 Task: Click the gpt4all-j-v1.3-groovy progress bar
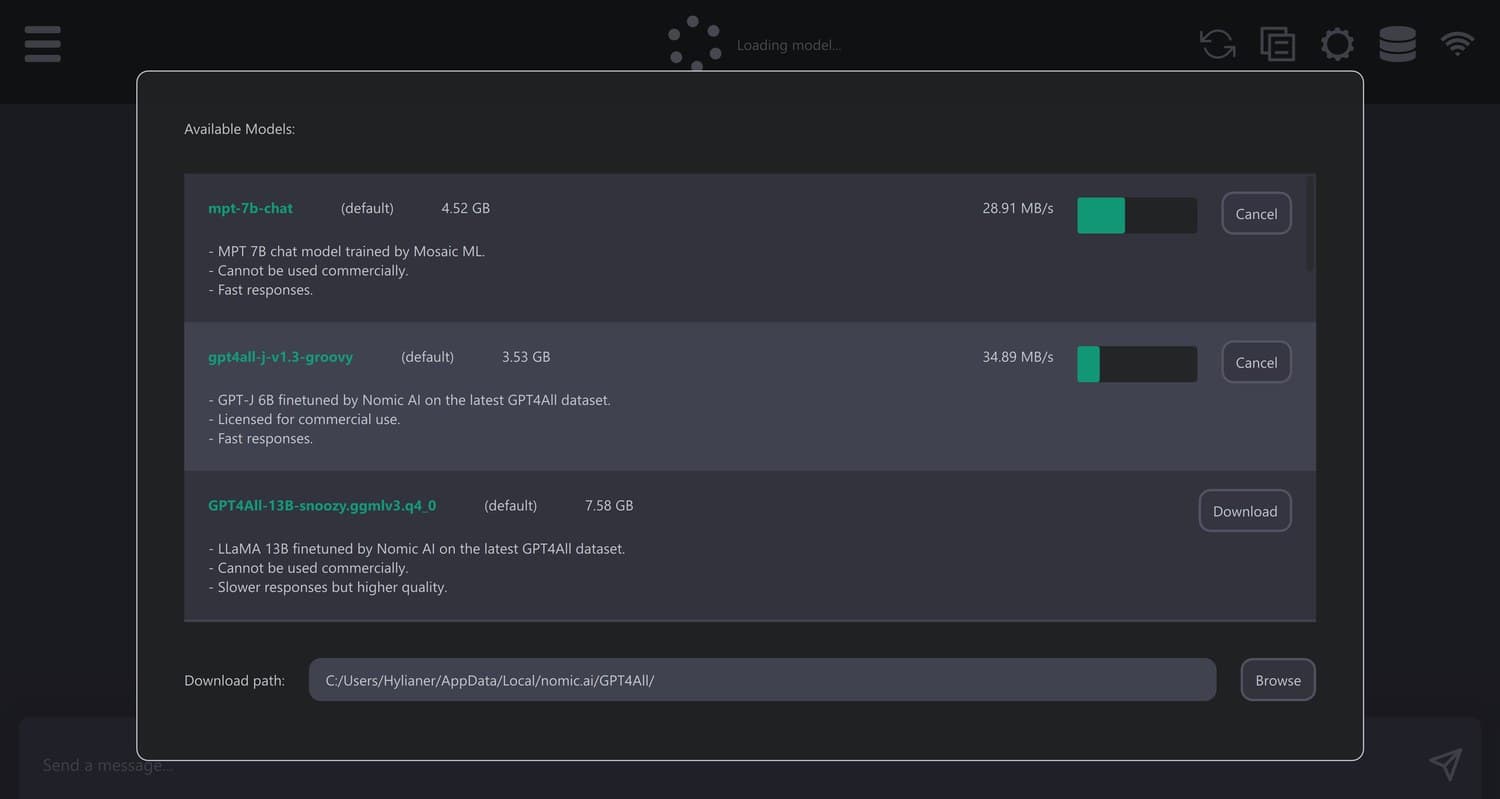coord(1137,364)
